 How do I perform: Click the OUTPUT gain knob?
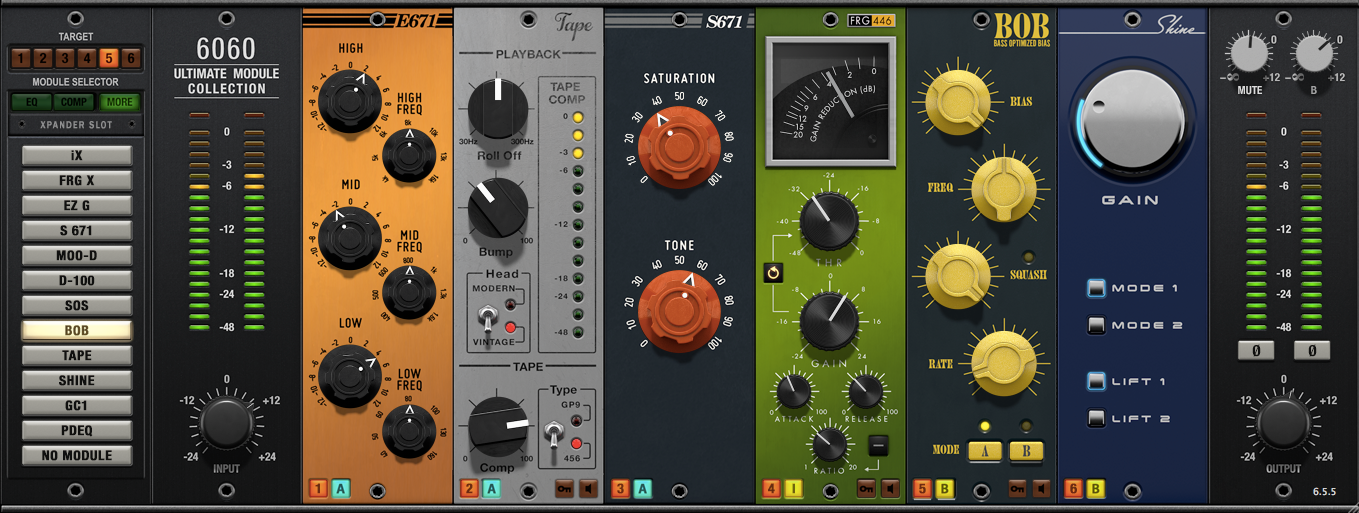pos(1284,423)
